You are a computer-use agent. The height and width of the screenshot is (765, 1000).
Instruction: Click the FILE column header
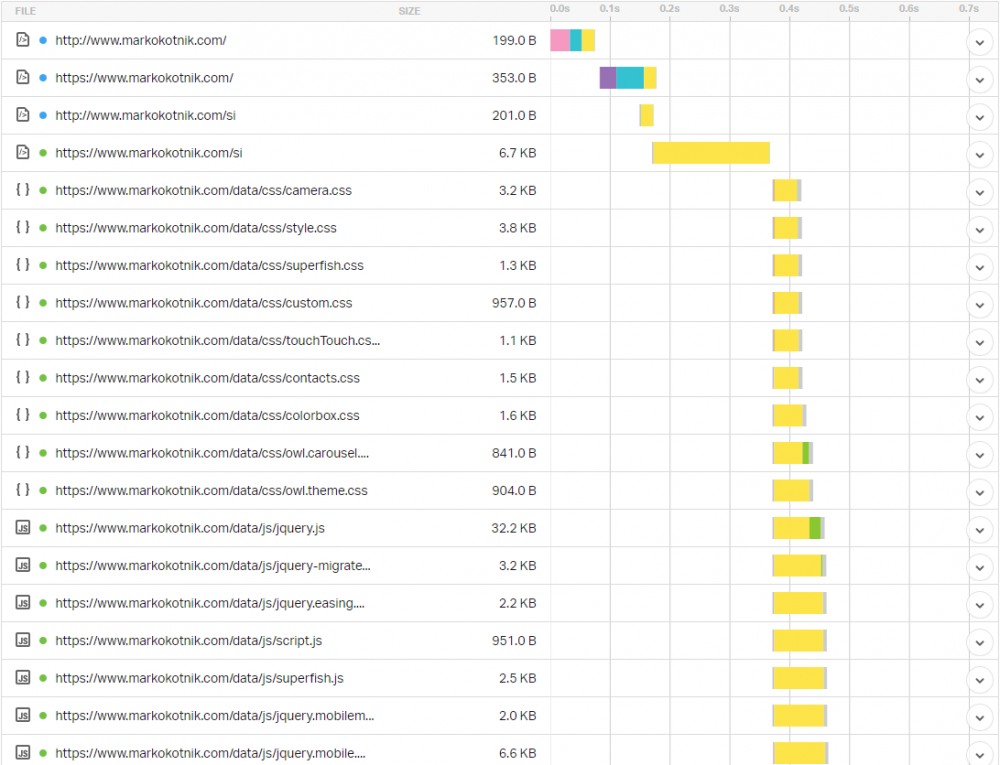tap(26, 11)
